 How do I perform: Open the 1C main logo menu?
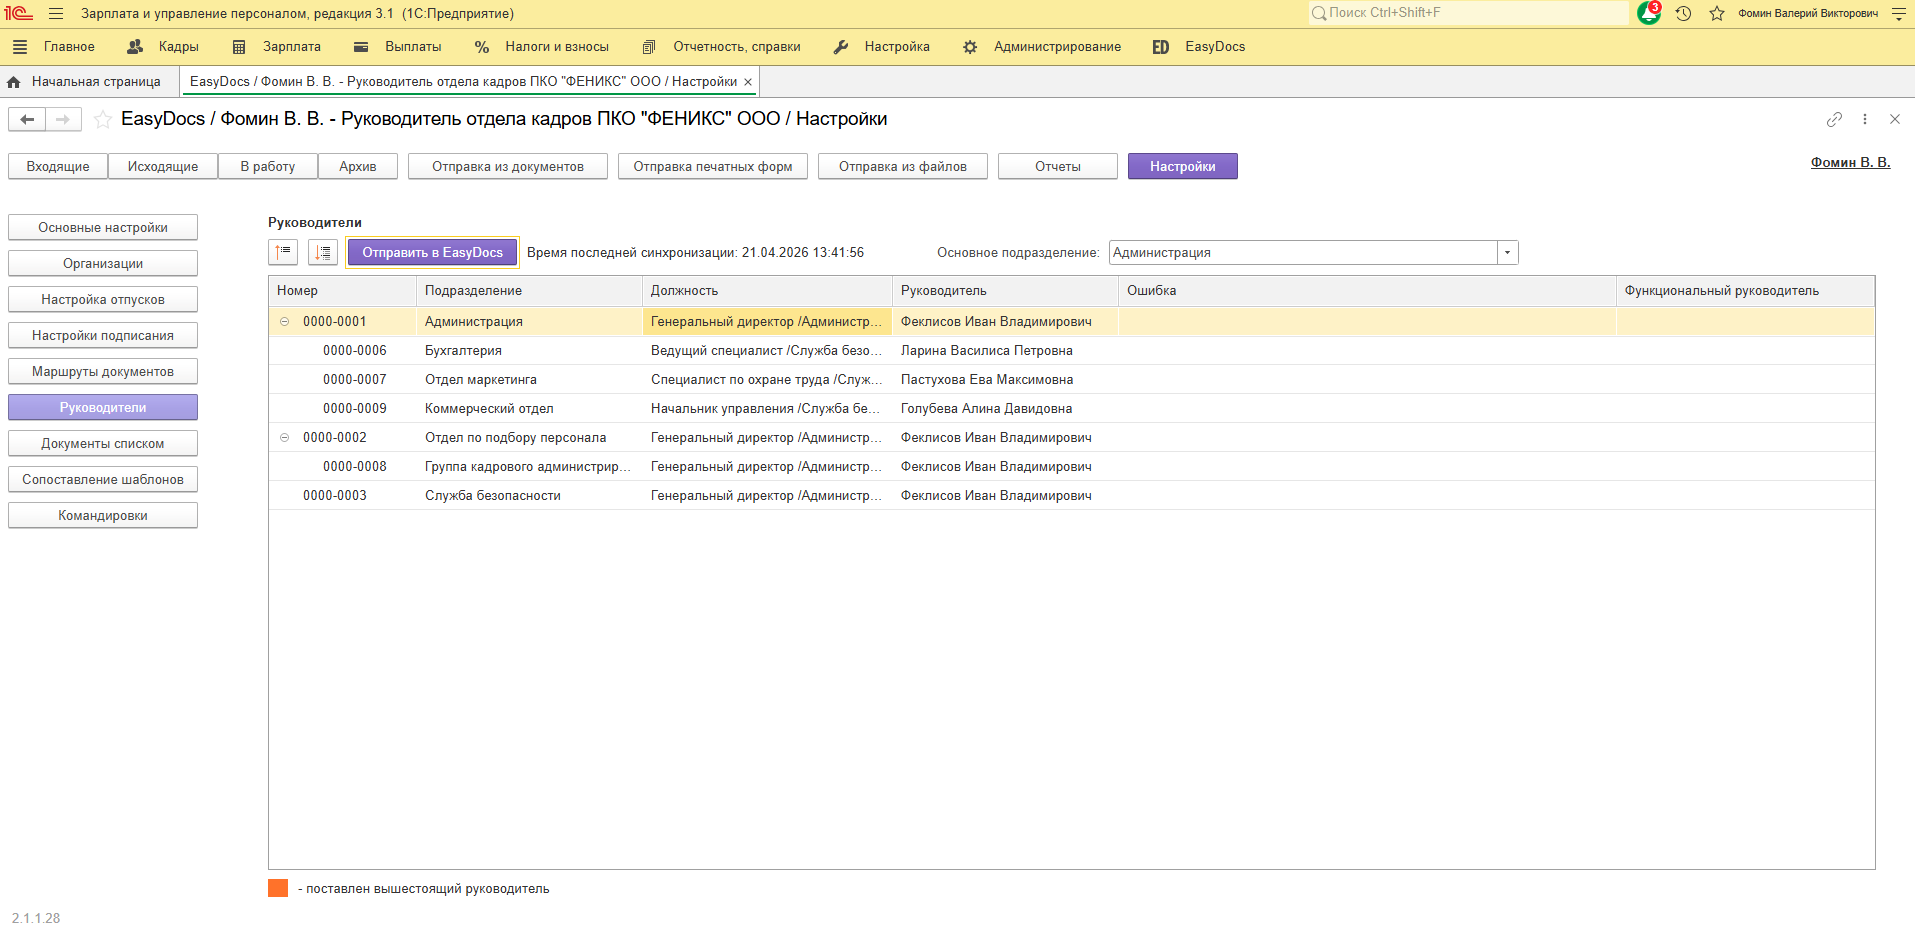(x=19, y=13)
